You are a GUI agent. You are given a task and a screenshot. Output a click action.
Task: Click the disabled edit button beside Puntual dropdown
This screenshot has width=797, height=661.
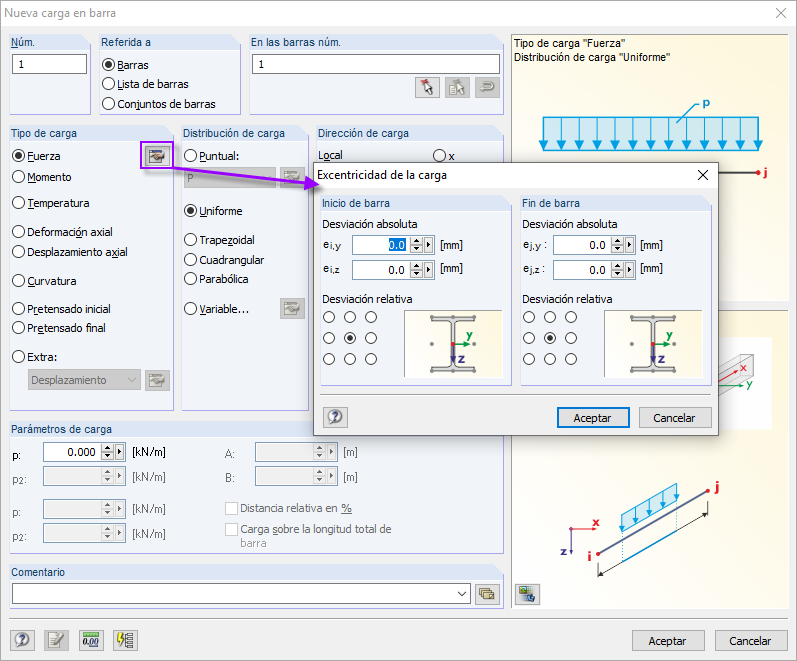tap(291, 177)
